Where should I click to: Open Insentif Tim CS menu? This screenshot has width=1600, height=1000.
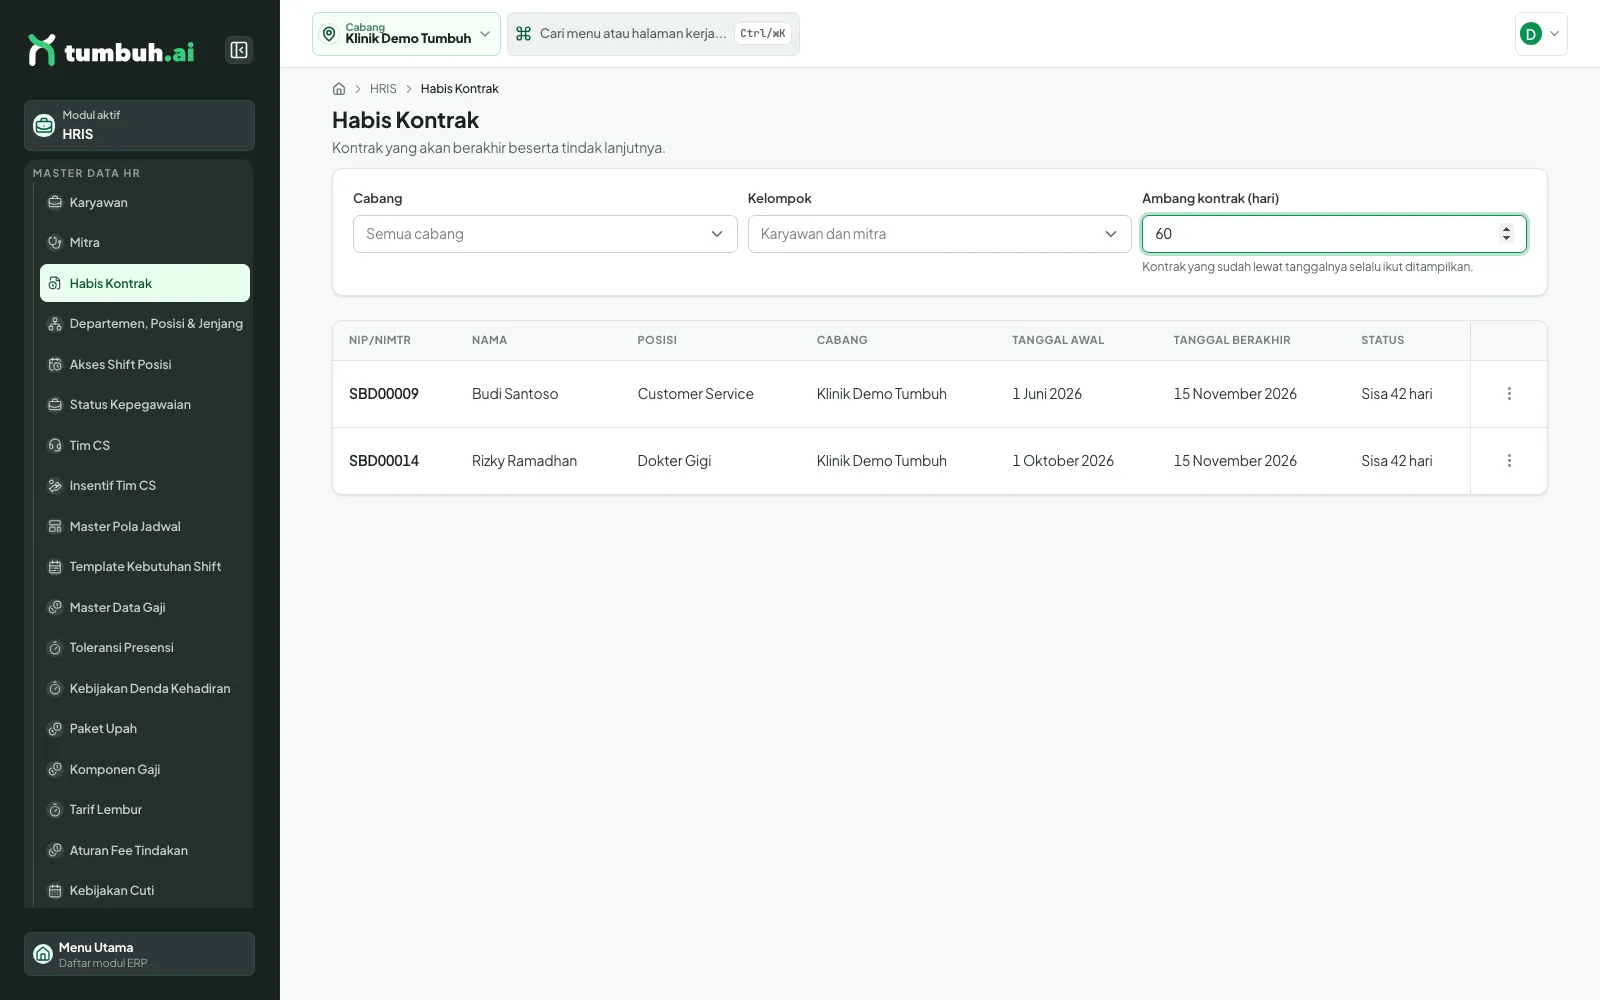(145, 486)
